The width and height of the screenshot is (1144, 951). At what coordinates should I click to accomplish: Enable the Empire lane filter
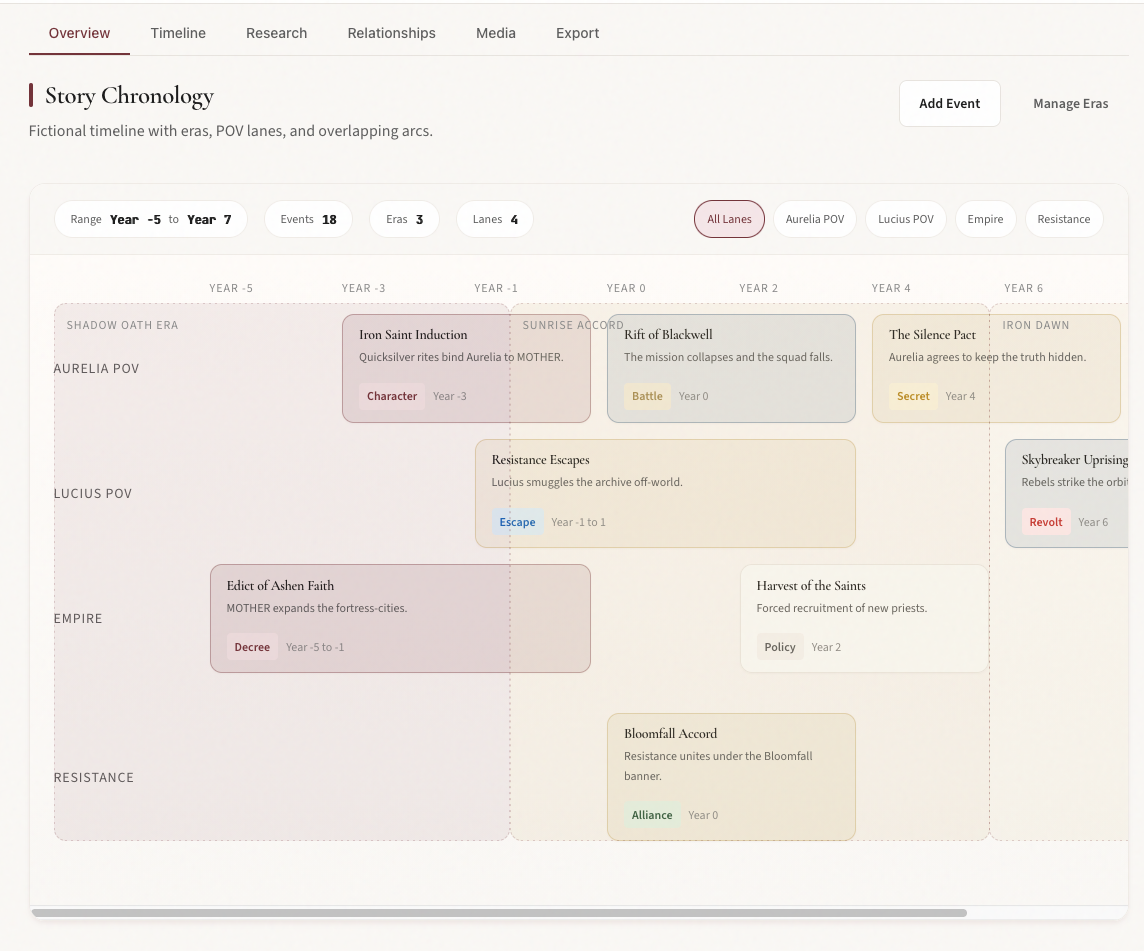pos(985,218)
